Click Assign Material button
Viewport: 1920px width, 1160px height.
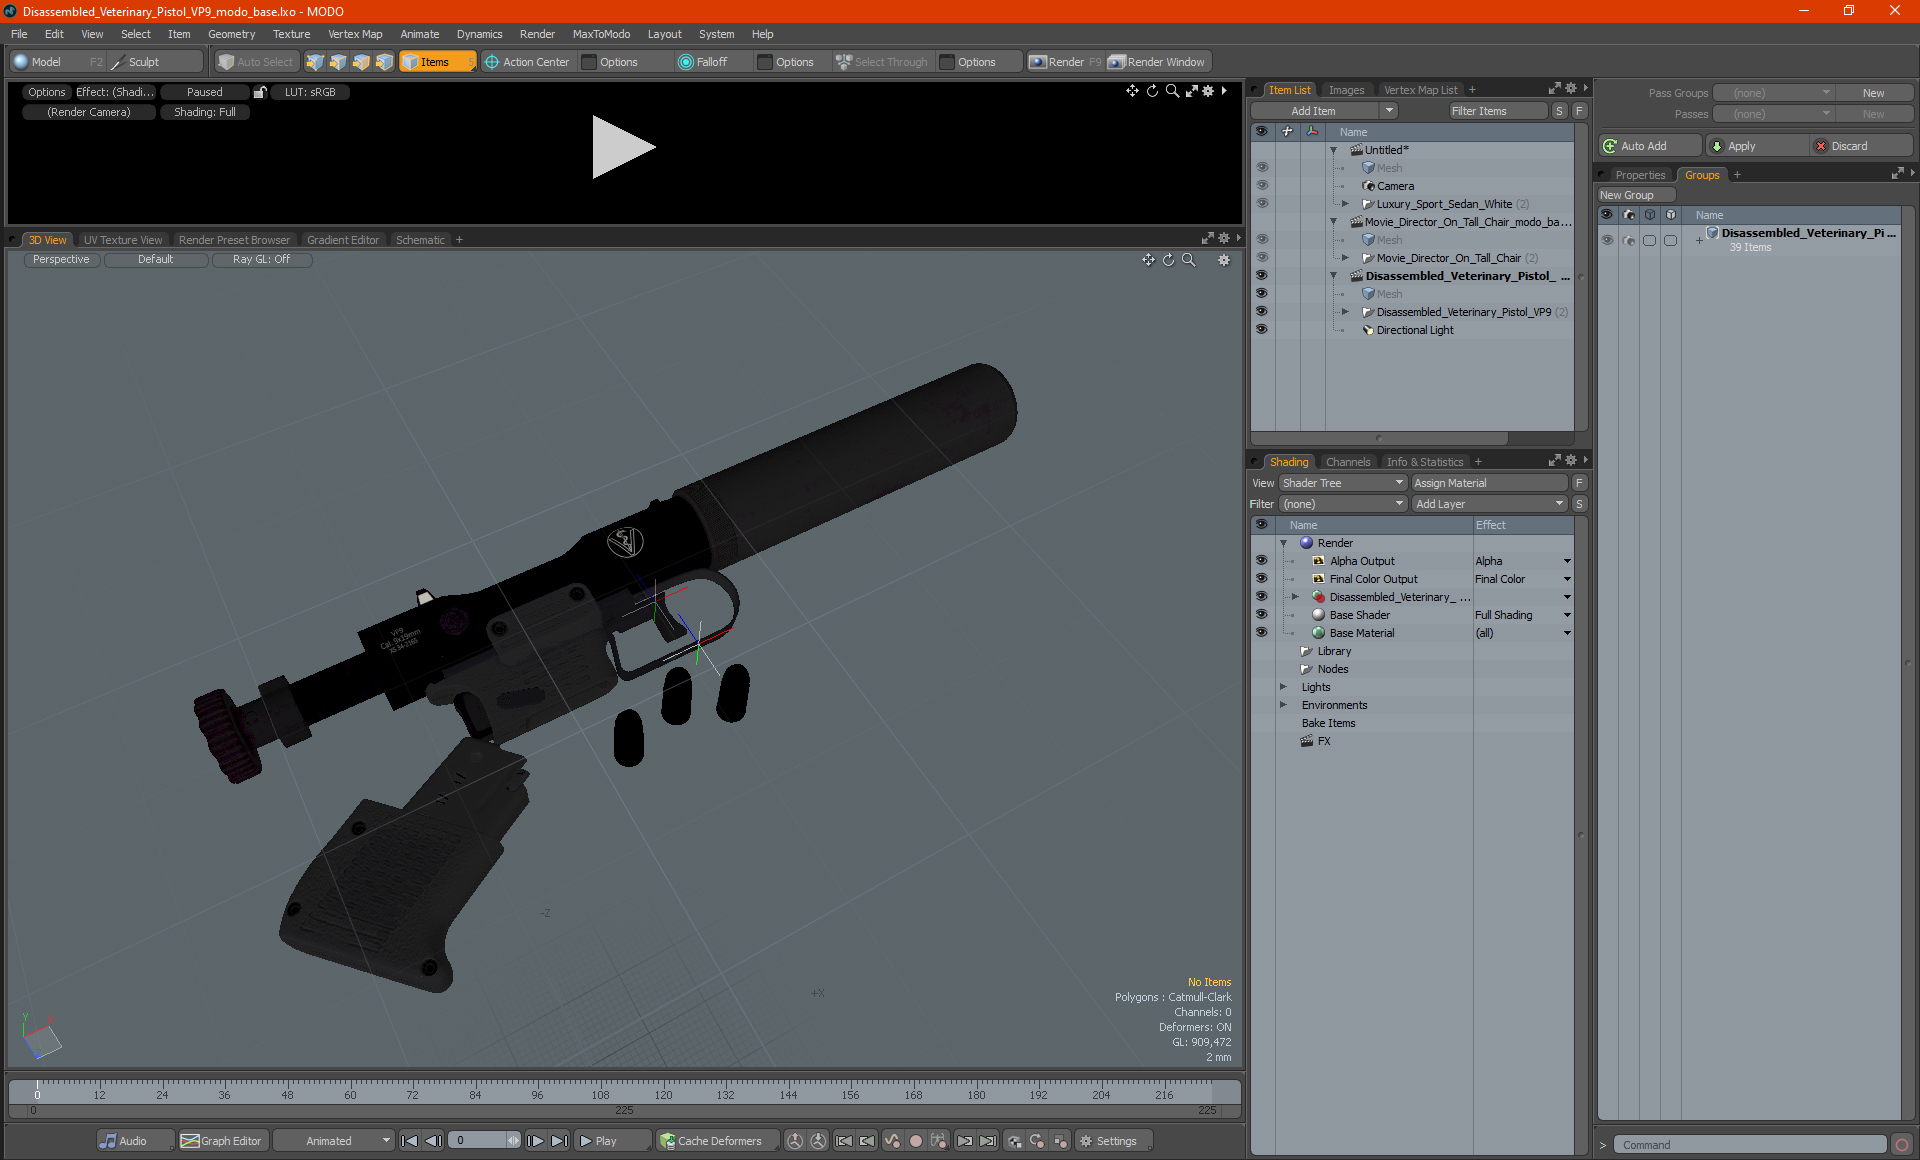[x=1489, y=483]
